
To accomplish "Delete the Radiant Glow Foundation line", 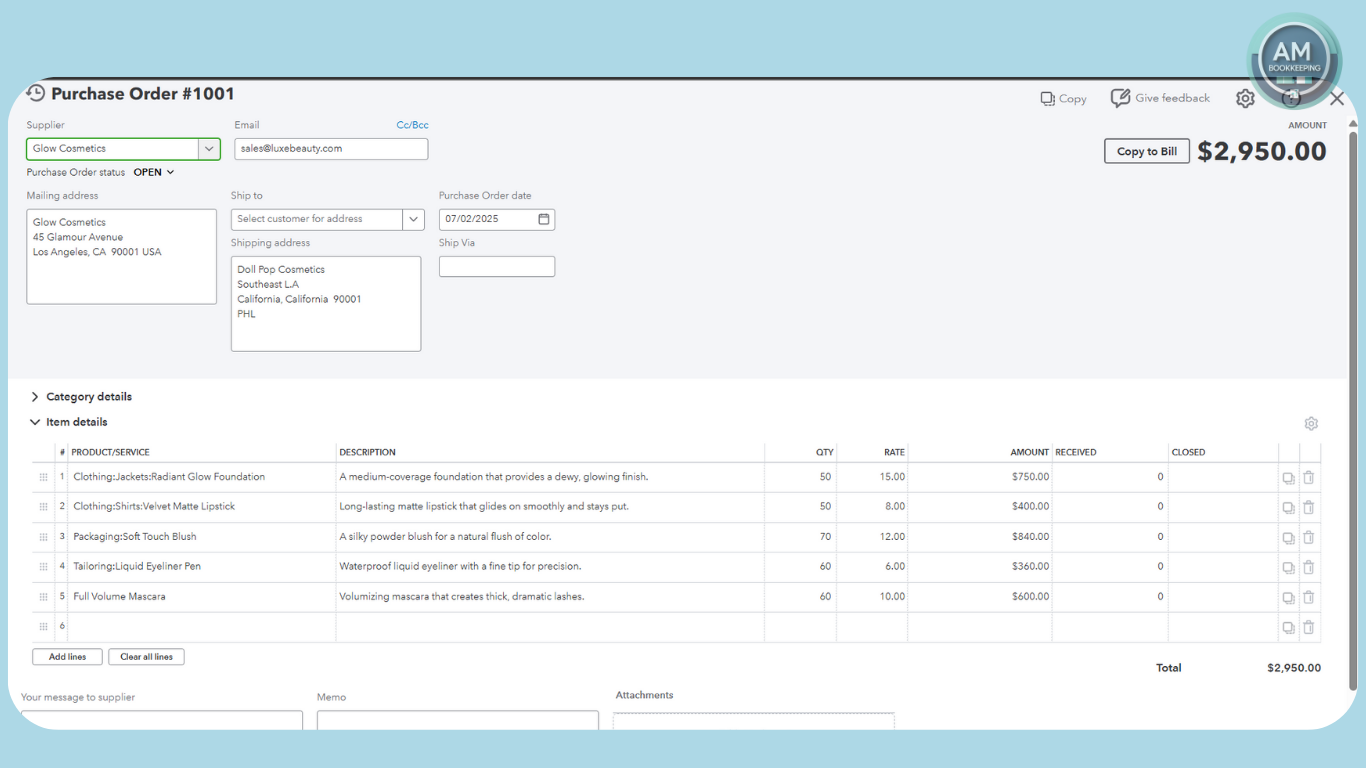I will 1308,478.
